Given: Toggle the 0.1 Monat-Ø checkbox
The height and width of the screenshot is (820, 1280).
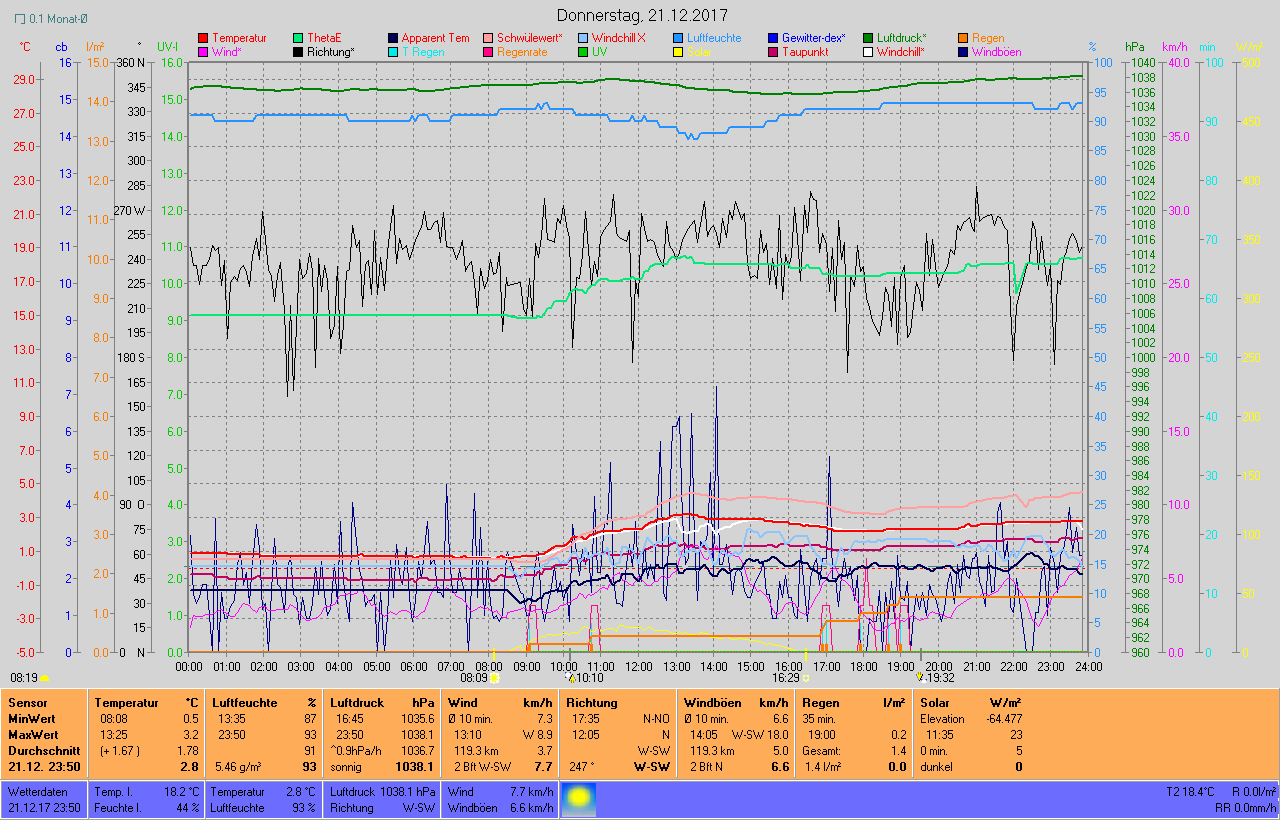Looking at the screenshot, I should click(x=21, y=18).
